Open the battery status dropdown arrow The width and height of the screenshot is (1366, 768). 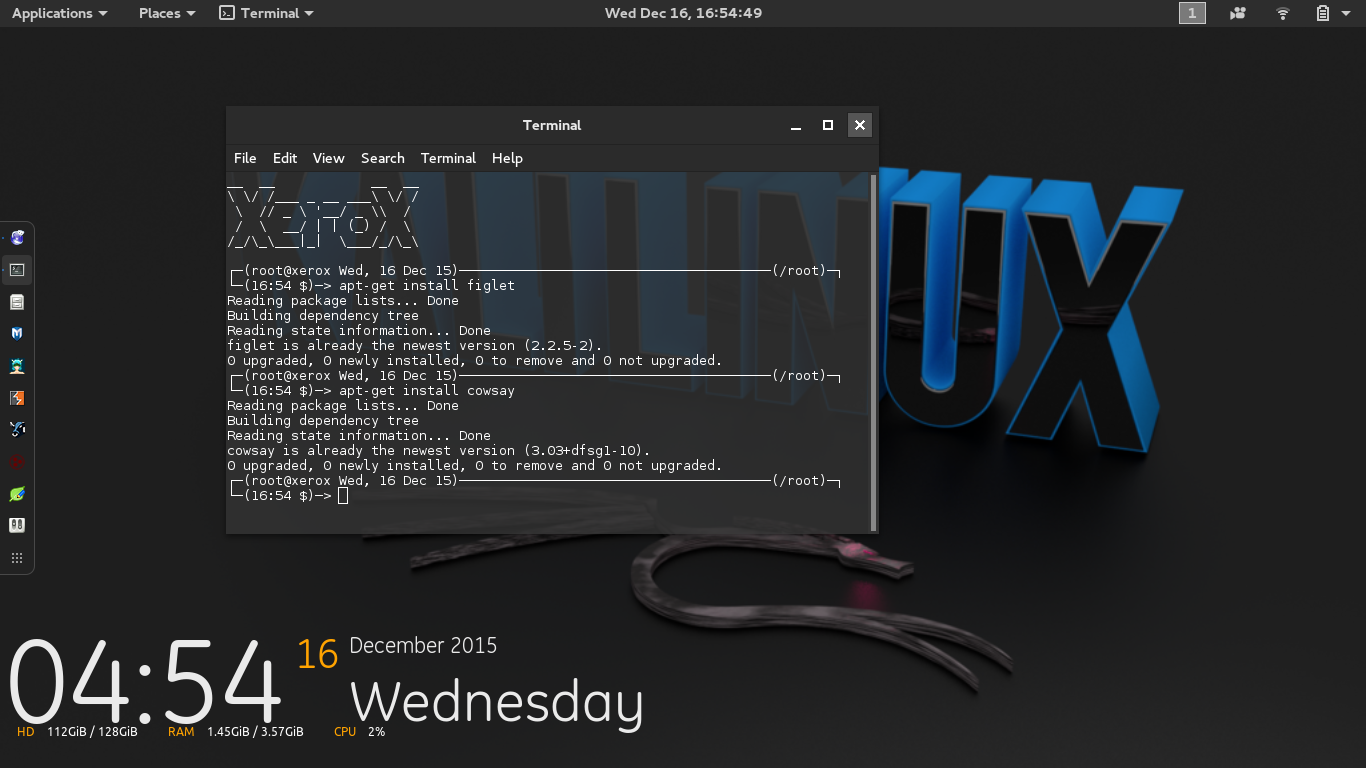click(1345, 13)
